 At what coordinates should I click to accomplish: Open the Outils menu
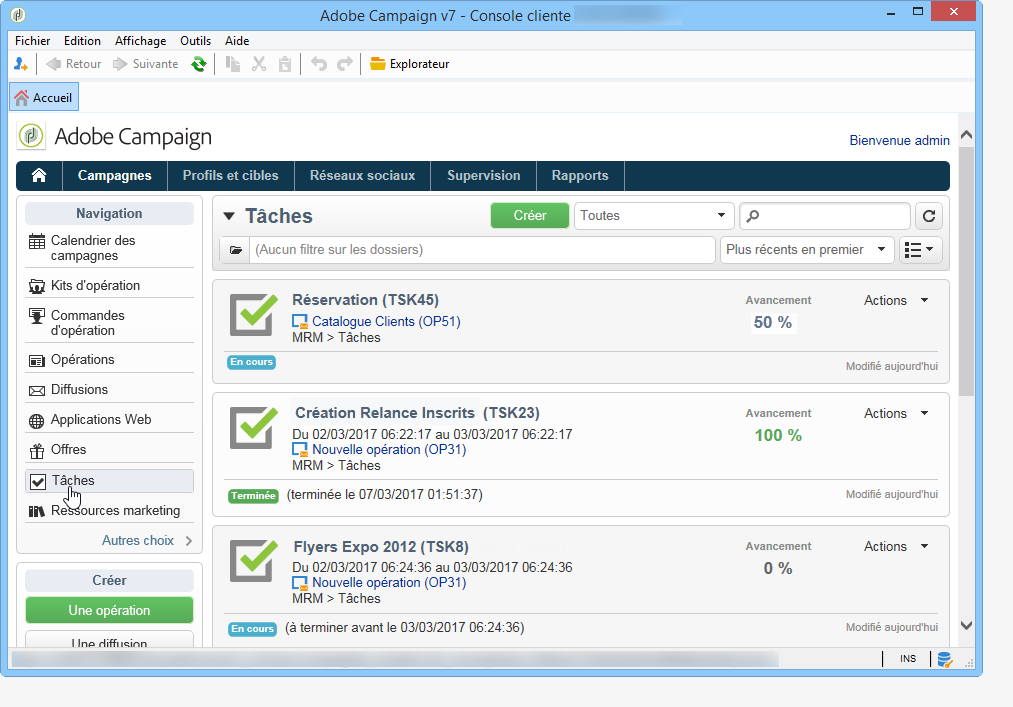click(195, 41)
